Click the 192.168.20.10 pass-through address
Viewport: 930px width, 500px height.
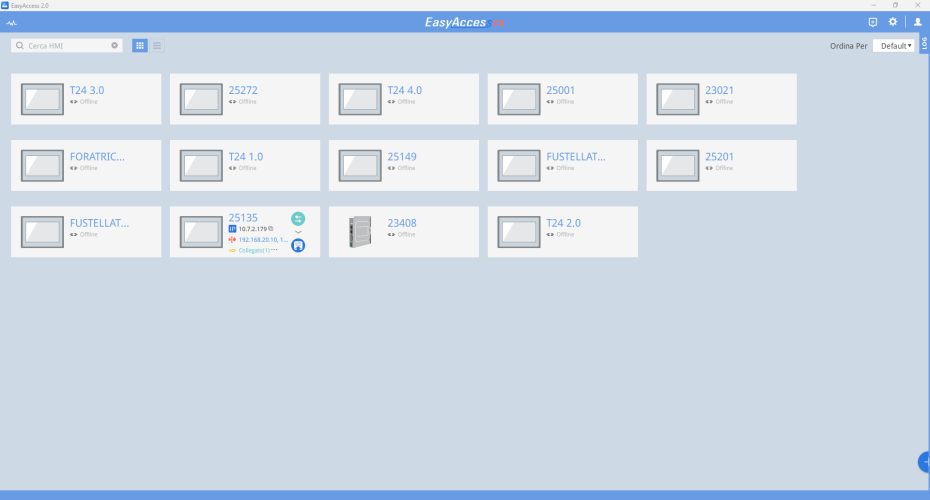click(263, 240)
